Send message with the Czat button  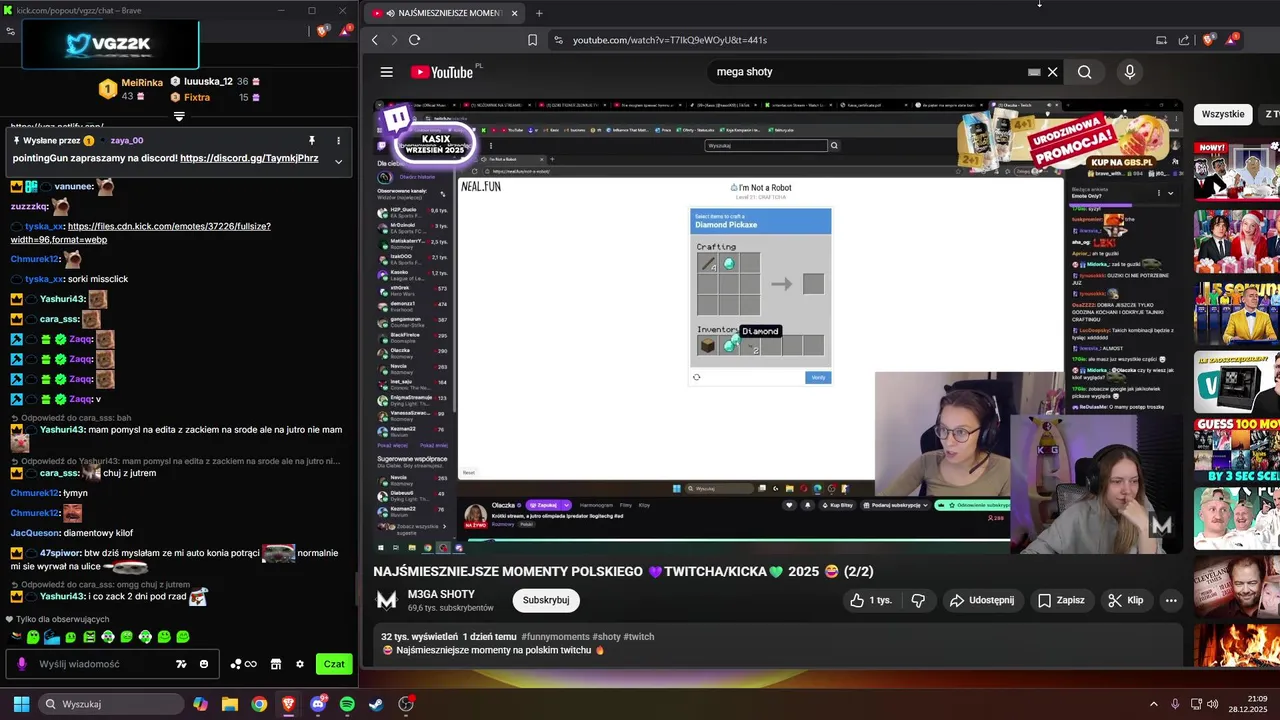point(334,664)
